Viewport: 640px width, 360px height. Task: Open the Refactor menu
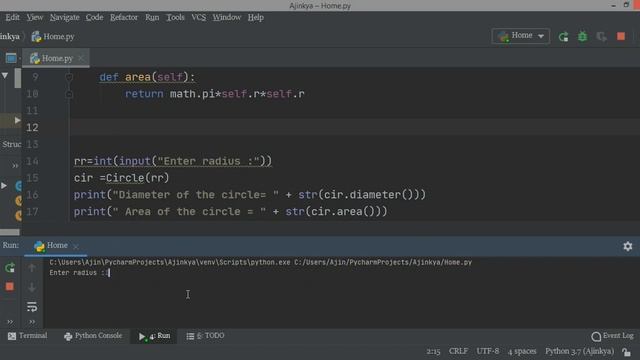pyautogui.click(x=124, y=18)
